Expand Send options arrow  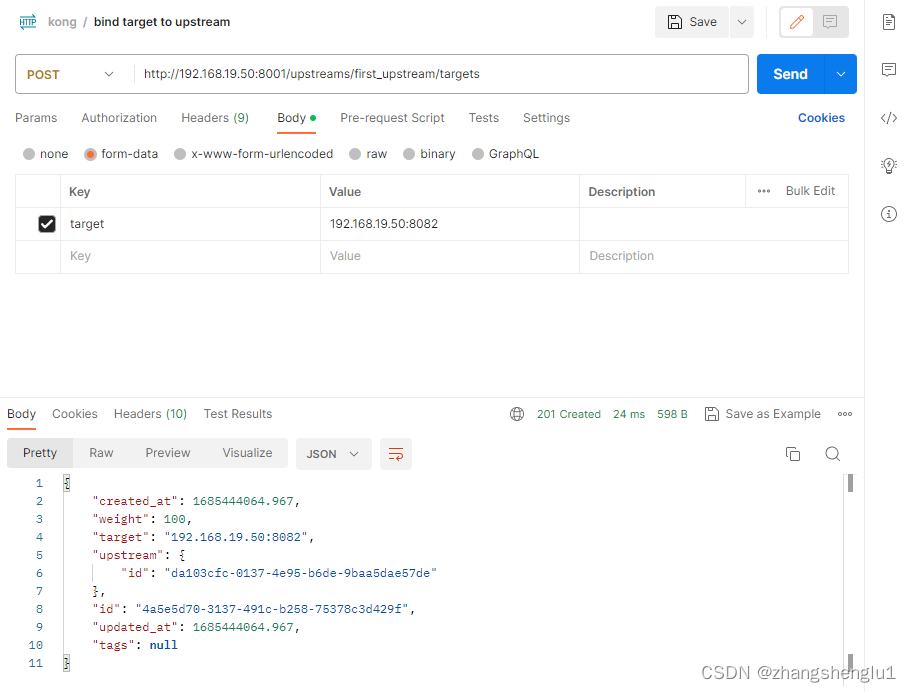pyautogui.click(x=841, y=74)
